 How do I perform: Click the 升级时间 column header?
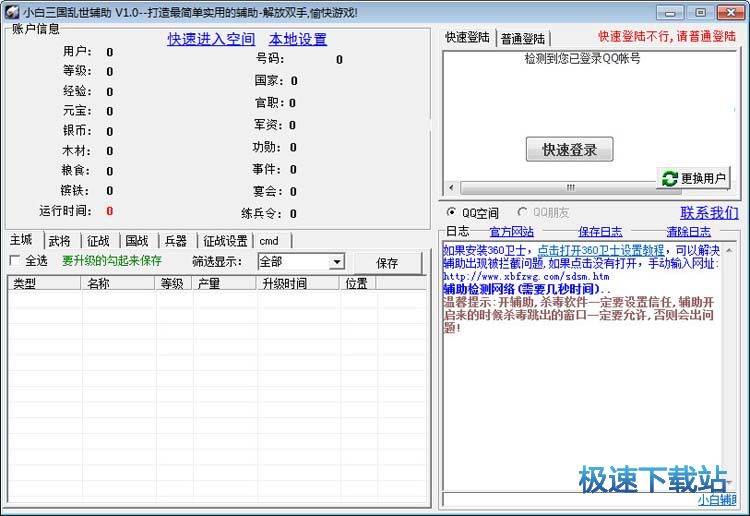pyautogui.click(x=284, y=284)
